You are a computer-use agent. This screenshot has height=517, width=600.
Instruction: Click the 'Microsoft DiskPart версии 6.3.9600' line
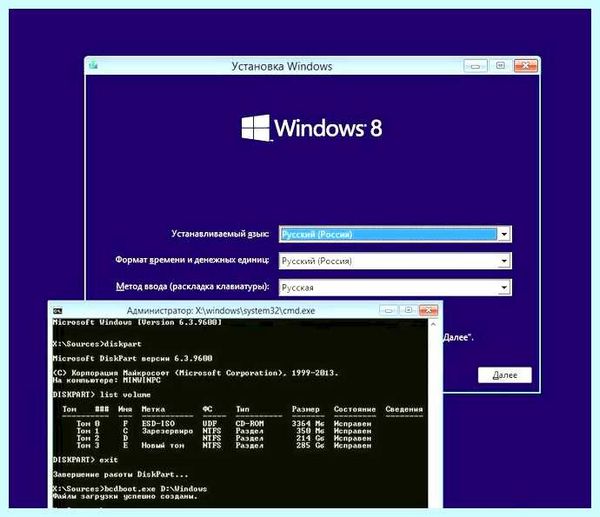132,358
